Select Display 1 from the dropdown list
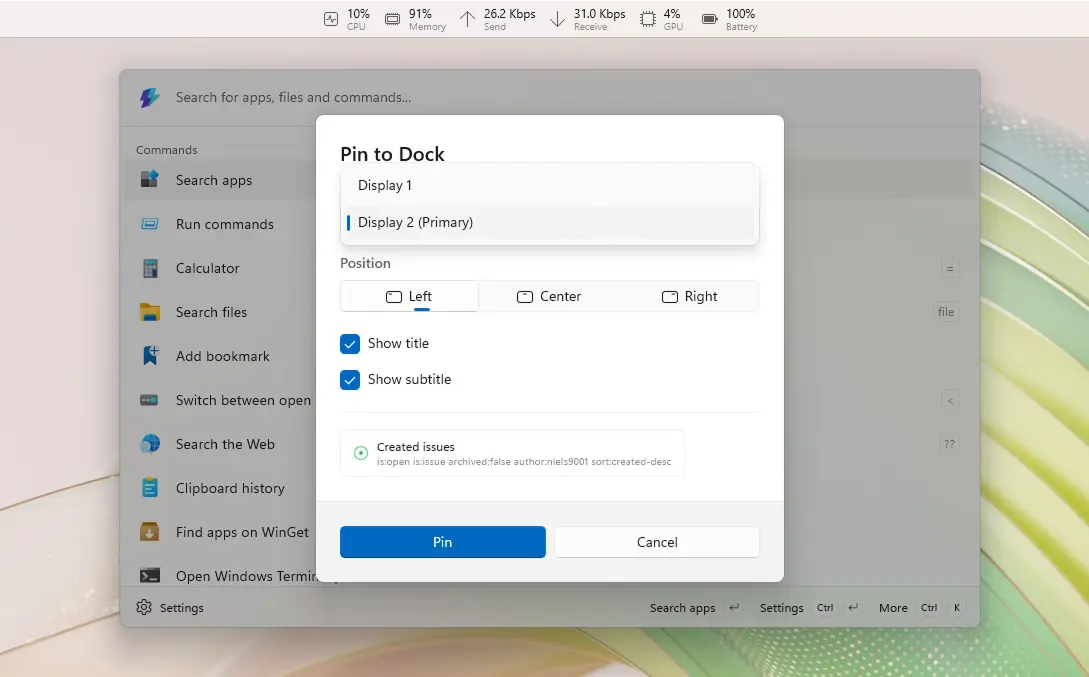The width and height of the screenshot is (1089, 677). (x=549, y=185)
